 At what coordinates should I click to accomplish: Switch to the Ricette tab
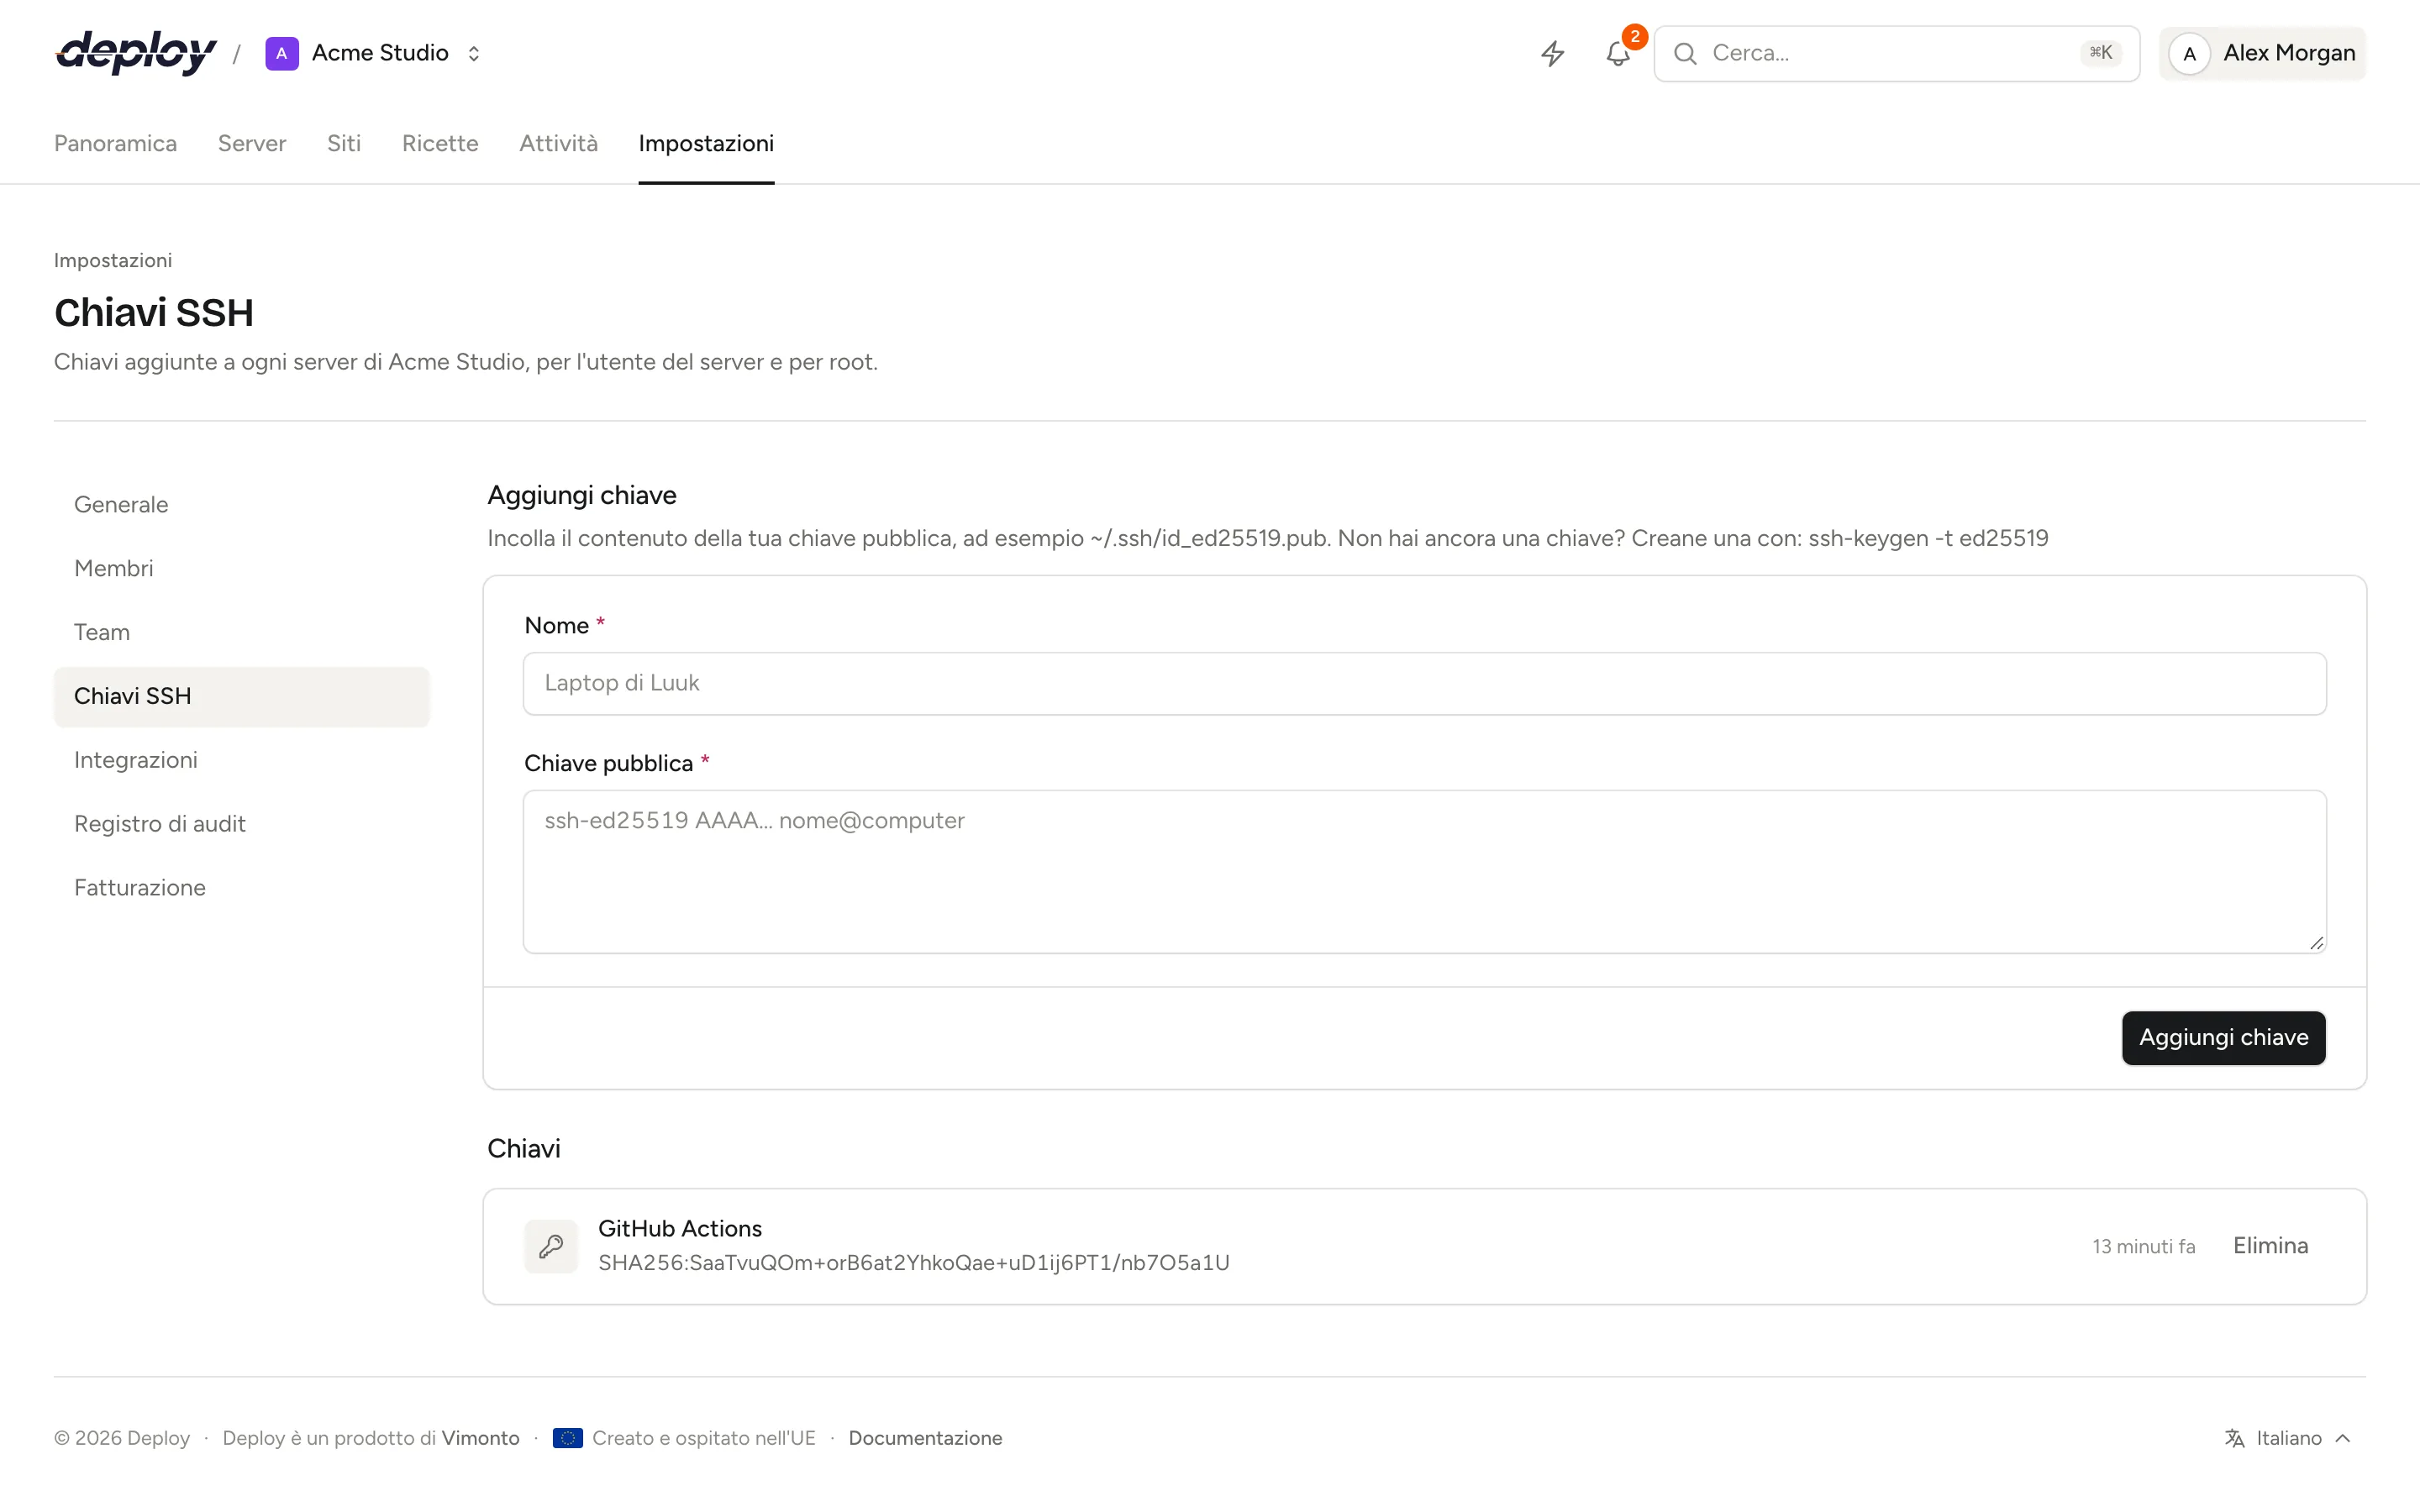[x=440, y=143]
